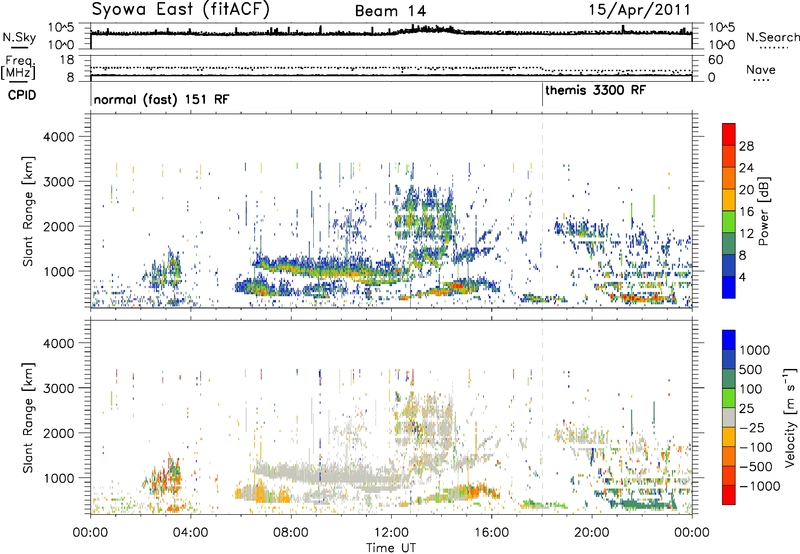800x554 pixels.
Task: Click 'Slant Range [km]' label of power panel
Action: 28,211
